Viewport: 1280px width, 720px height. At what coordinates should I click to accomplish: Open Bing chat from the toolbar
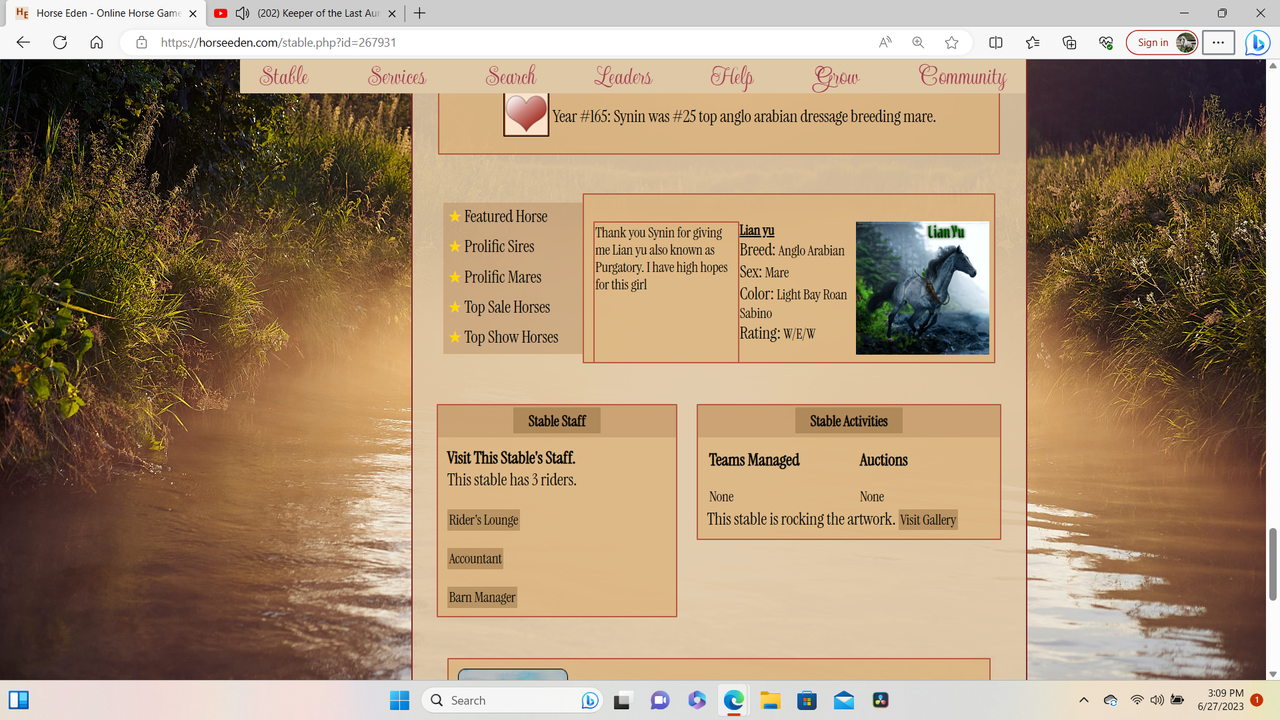tap(1258, 42)
